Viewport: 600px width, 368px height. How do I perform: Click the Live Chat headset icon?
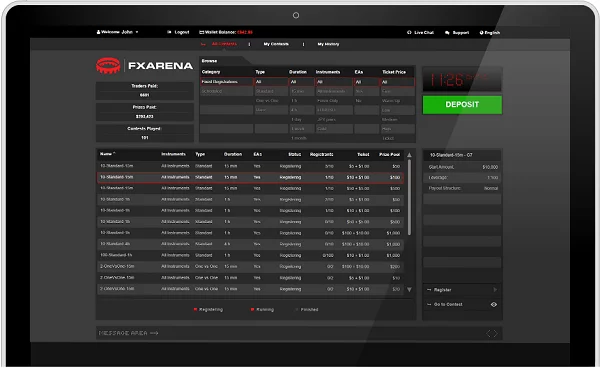(409, 33)
